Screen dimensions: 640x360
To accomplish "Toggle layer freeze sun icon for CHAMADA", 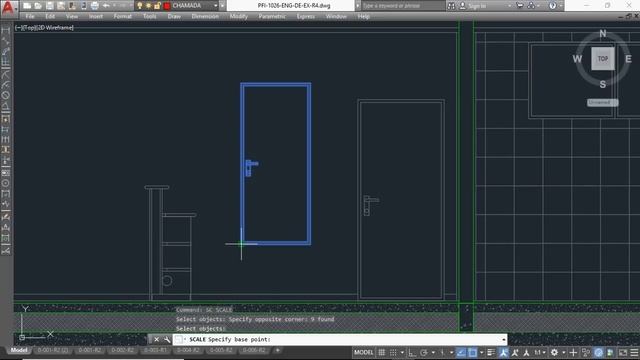I will coord(149,6).
